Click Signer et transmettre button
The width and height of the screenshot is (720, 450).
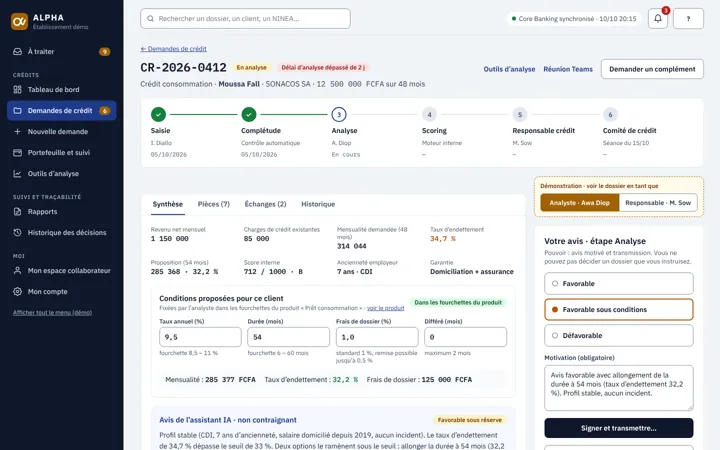tap(619, 428)
